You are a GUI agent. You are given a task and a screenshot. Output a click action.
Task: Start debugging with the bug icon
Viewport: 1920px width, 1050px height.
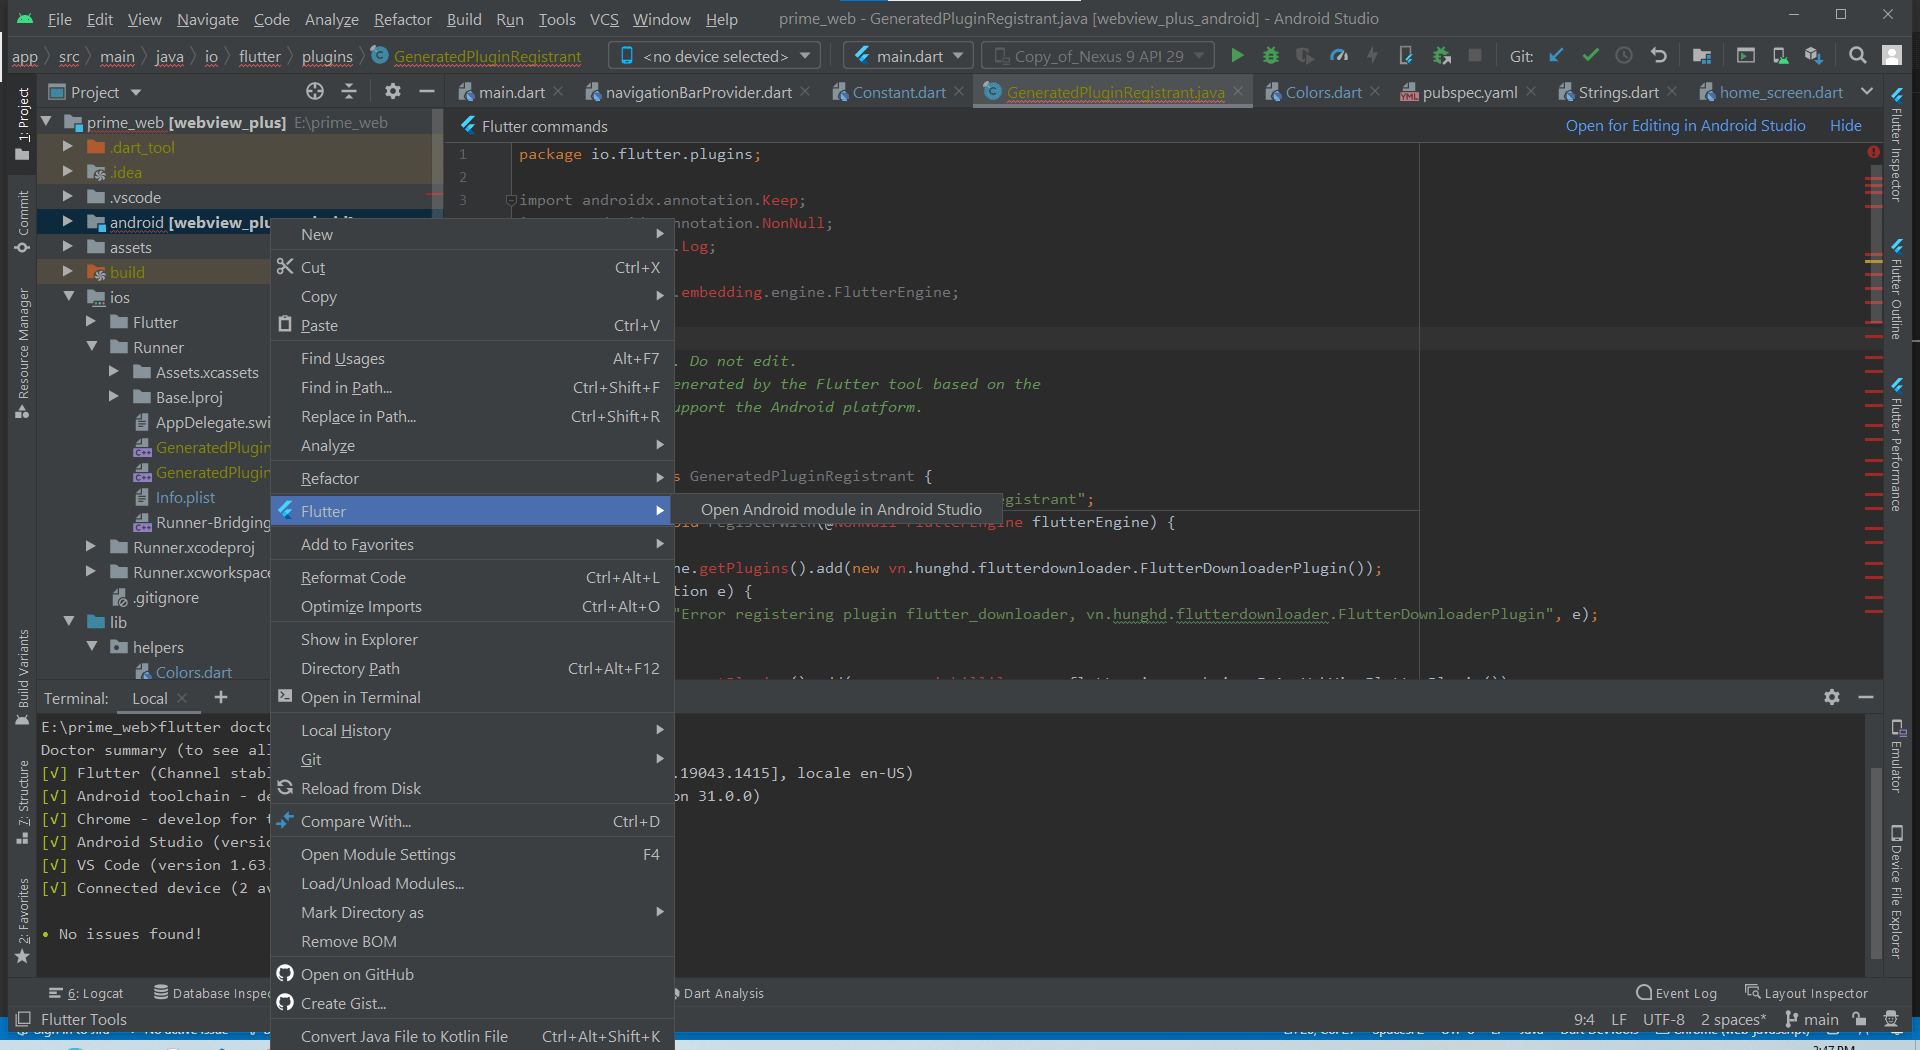(1271, 56)
